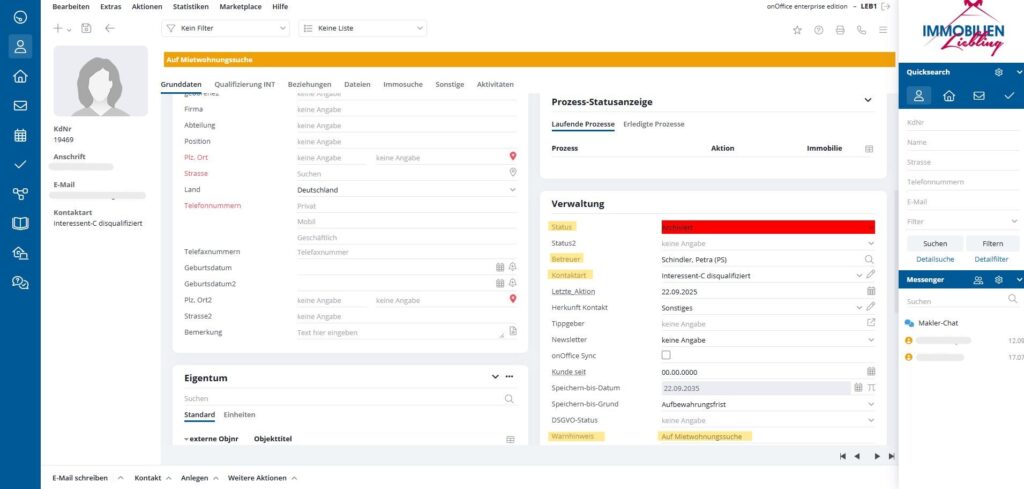Open Quicksearch settings gear icon
This screenshot has height=489, width=1024.
click(998, 72)
